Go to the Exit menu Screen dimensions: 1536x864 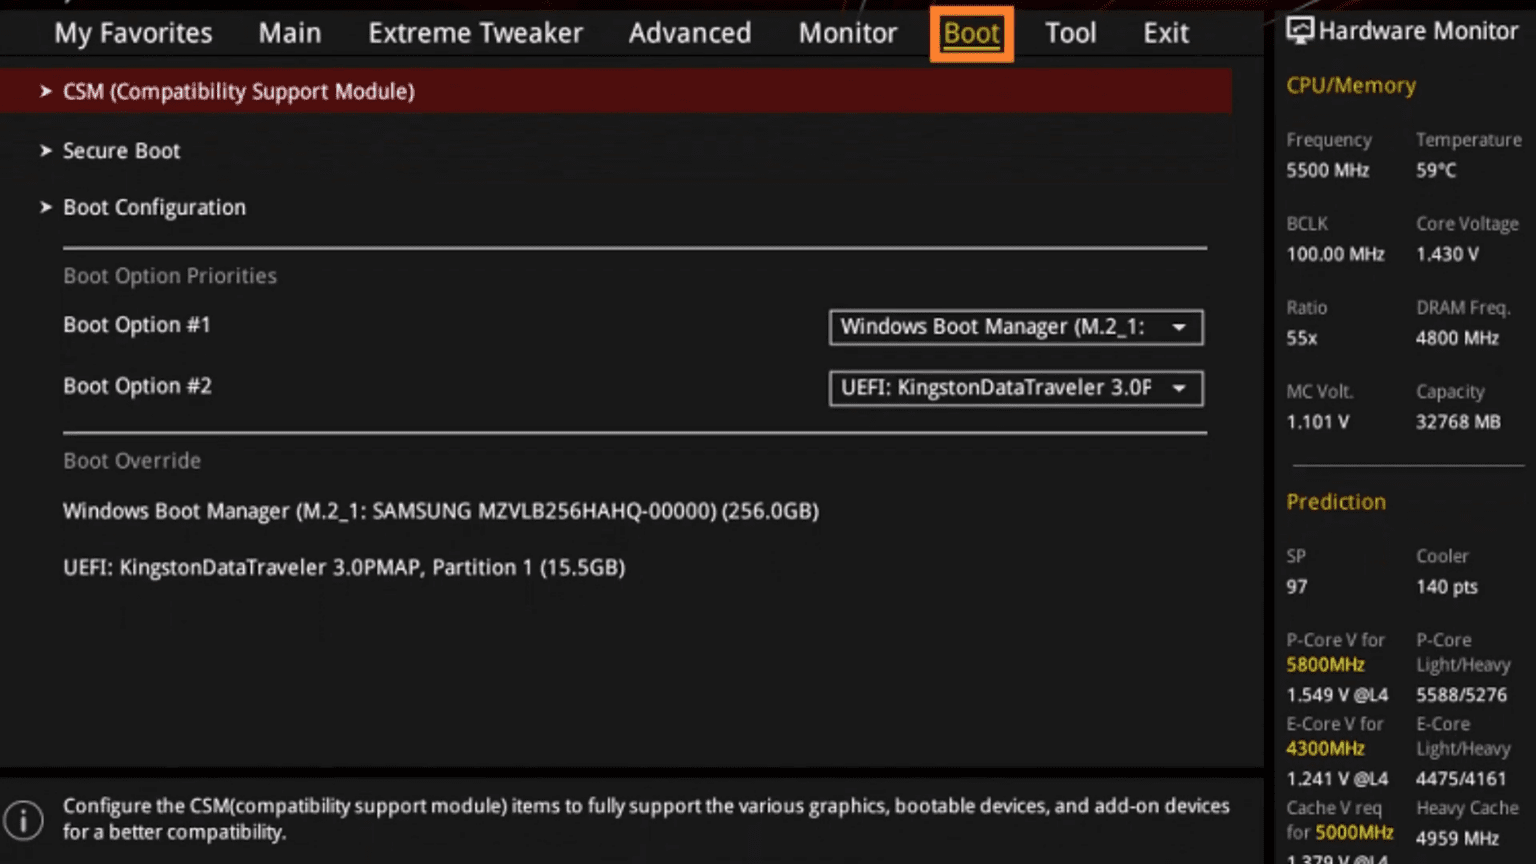click(x=1165, y=33)
